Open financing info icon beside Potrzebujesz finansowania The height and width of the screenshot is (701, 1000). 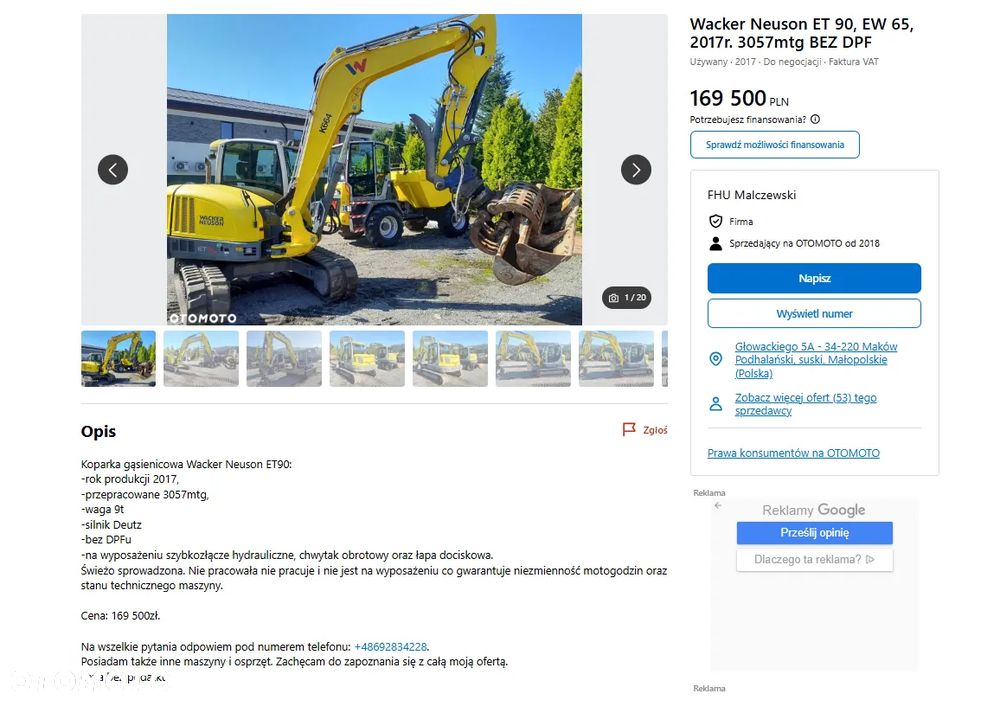815,119
